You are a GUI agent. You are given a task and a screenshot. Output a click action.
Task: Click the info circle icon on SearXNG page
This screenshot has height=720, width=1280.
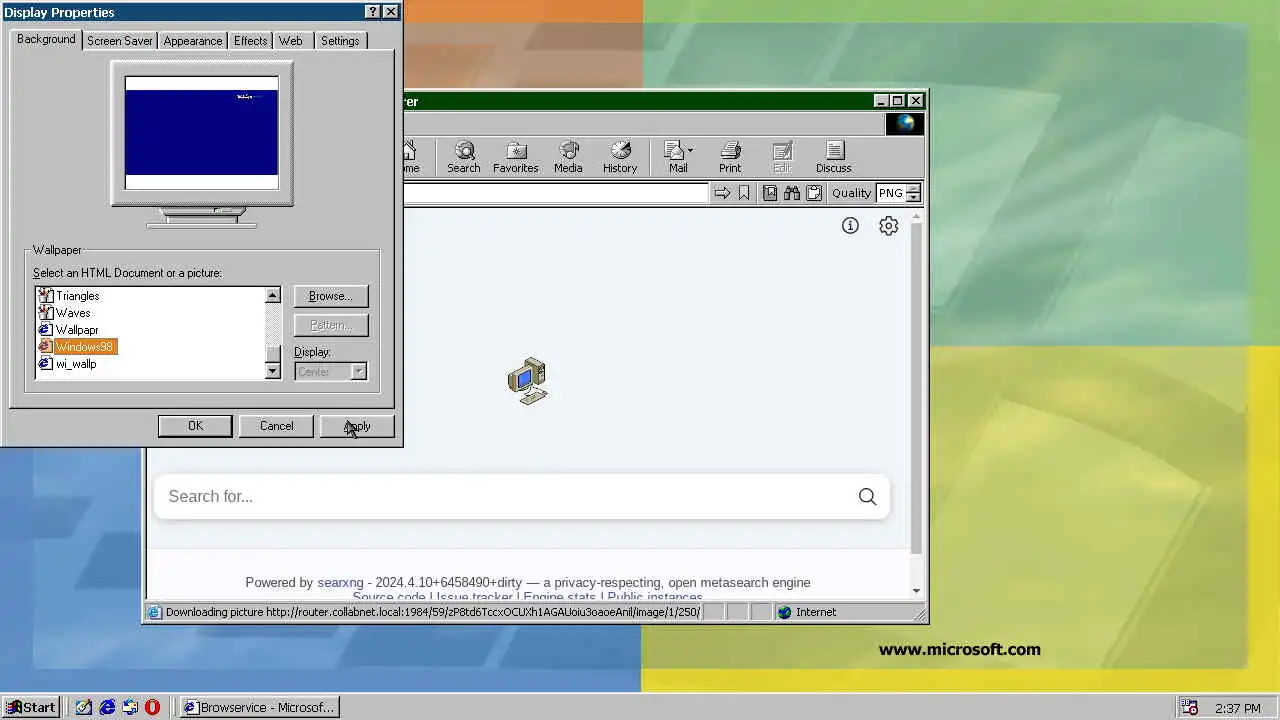(x=850, y=226)
